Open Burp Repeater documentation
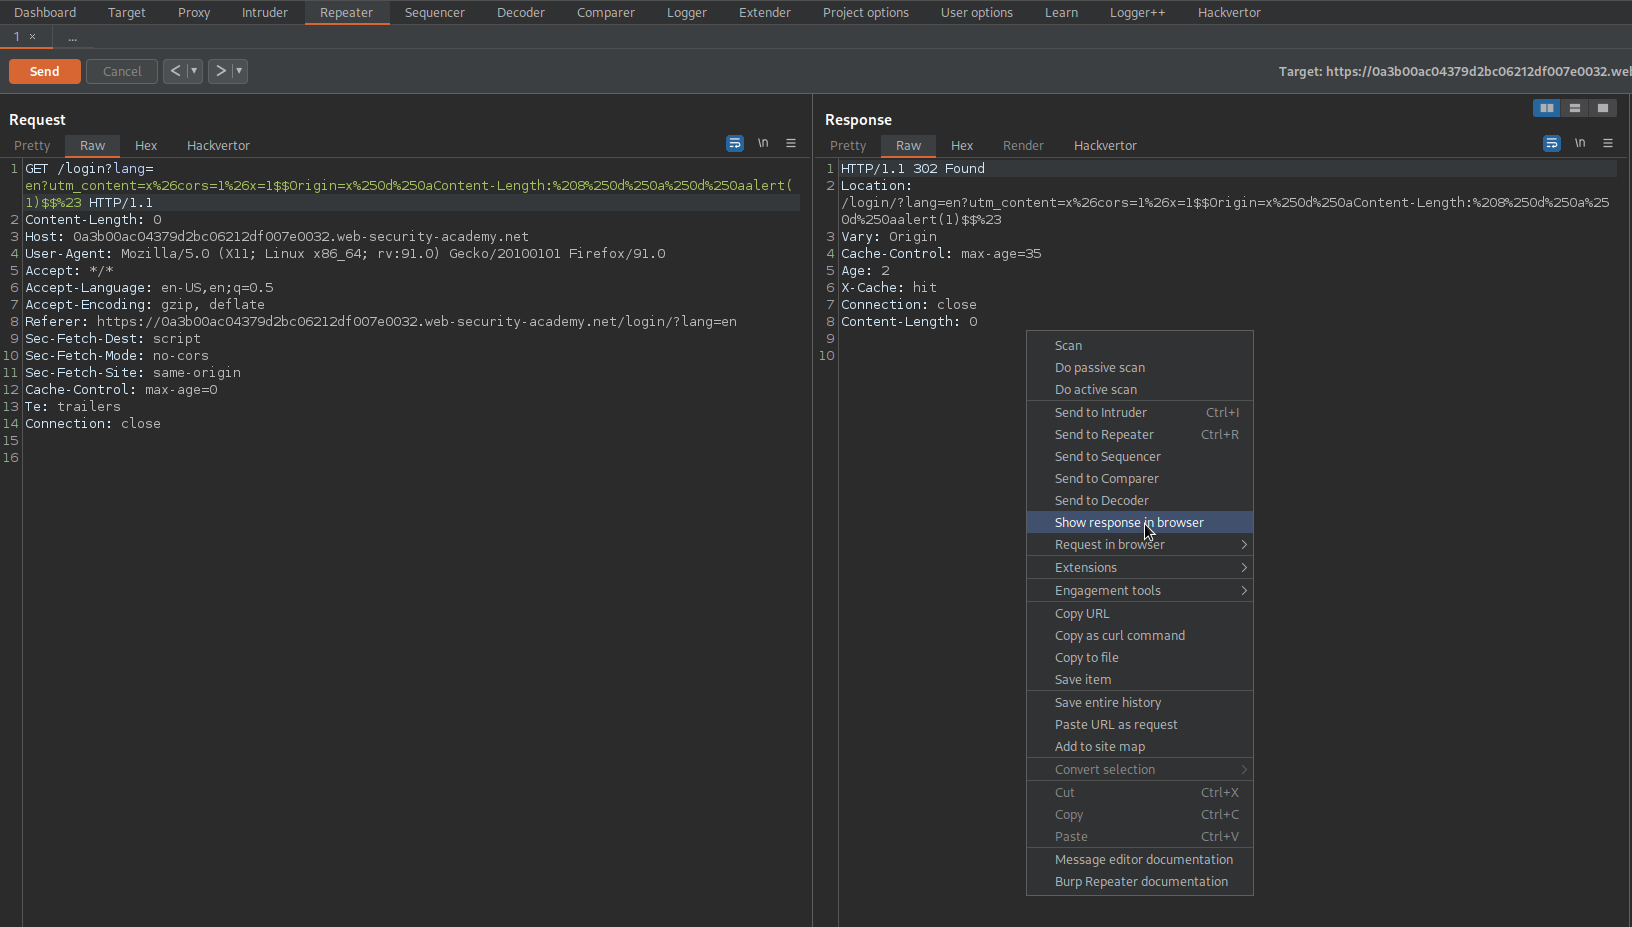 point(1140,882)
